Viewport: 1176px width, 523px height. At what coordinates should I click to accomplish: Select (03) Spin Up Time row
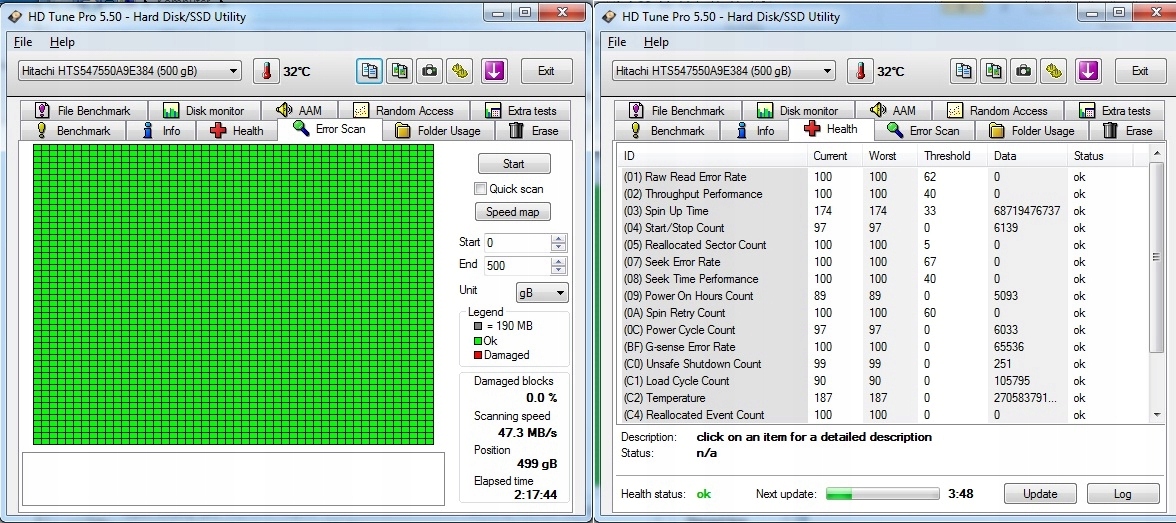[883, 211]
